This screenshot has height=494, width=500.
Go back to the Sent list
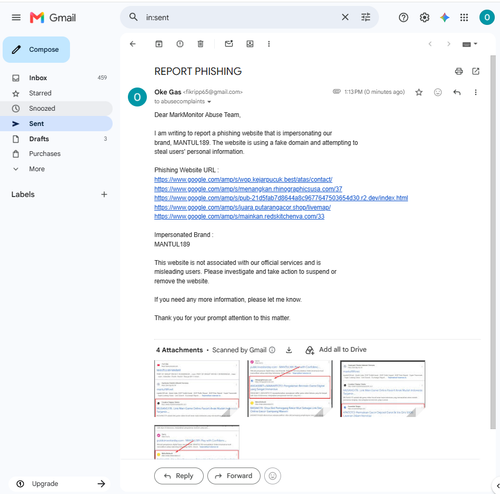coord(133,44)
